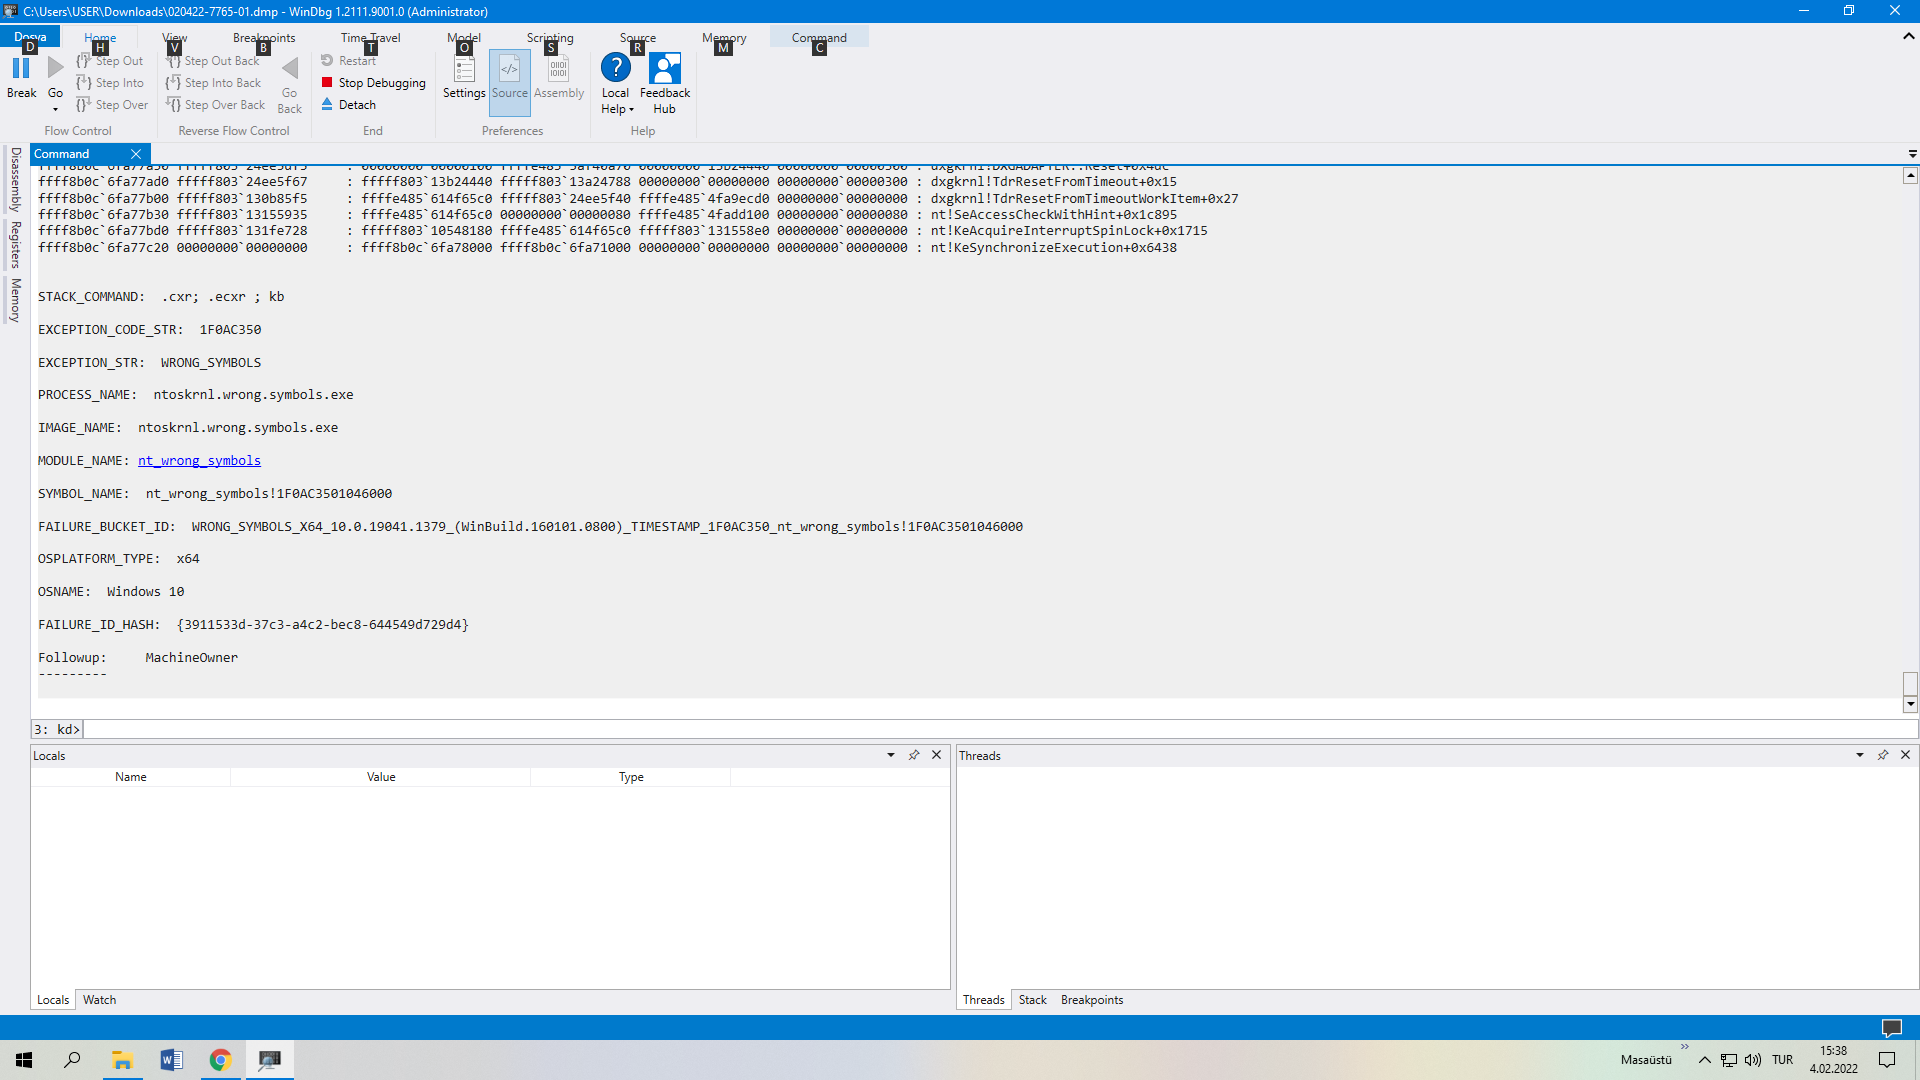
Task: Switch to the View ribbon tab
Action: pos(175,37)
